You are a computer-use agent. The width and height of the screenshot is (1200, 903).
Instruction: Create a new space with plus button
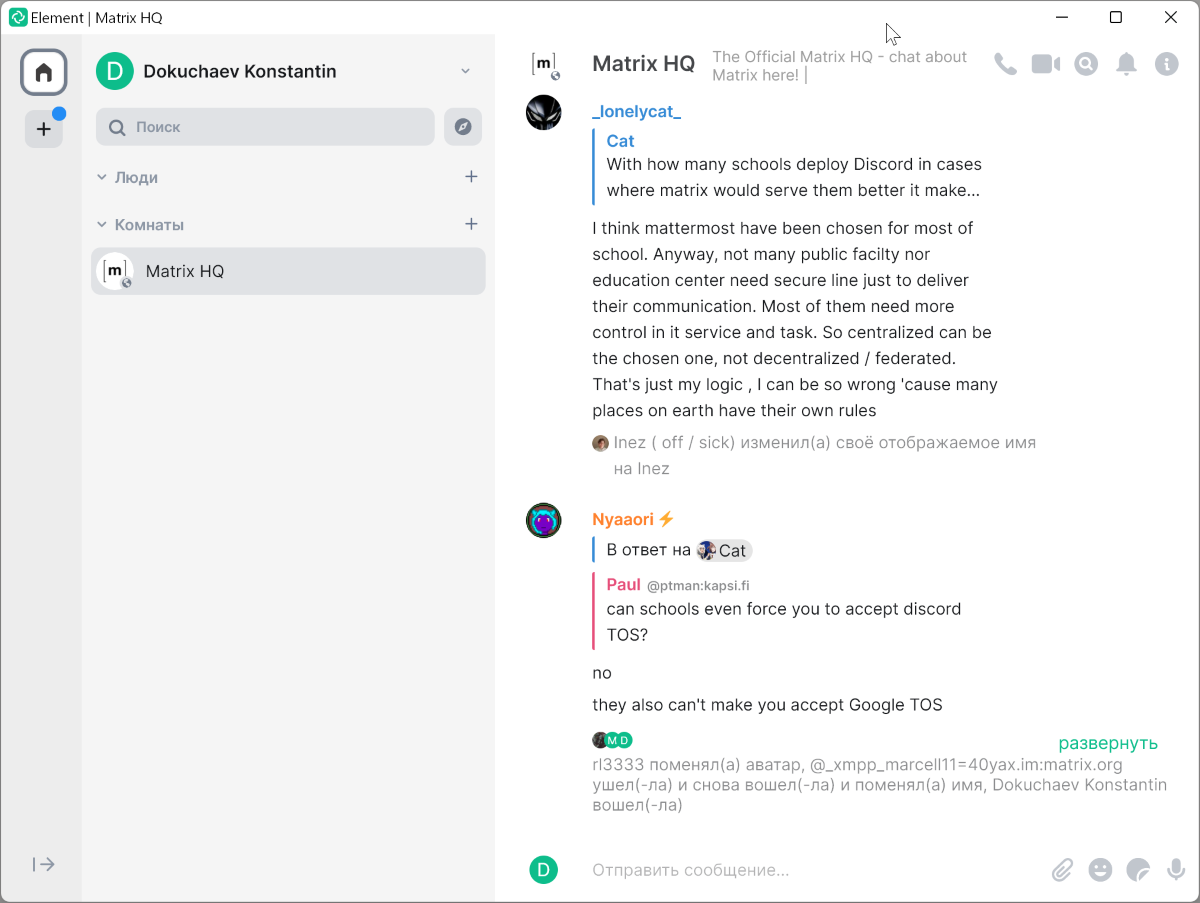point(44,129)
